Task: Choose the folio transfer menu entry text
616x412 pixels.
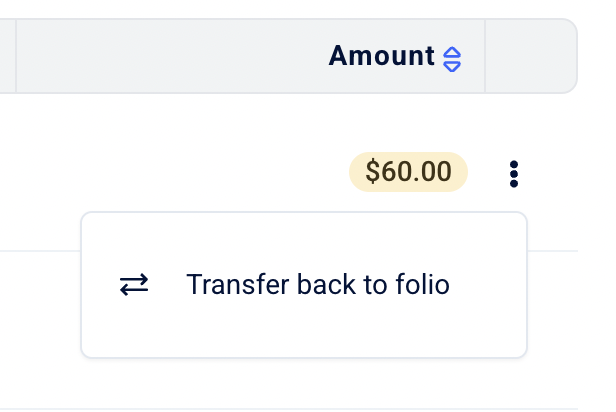Action: [317, 285]
